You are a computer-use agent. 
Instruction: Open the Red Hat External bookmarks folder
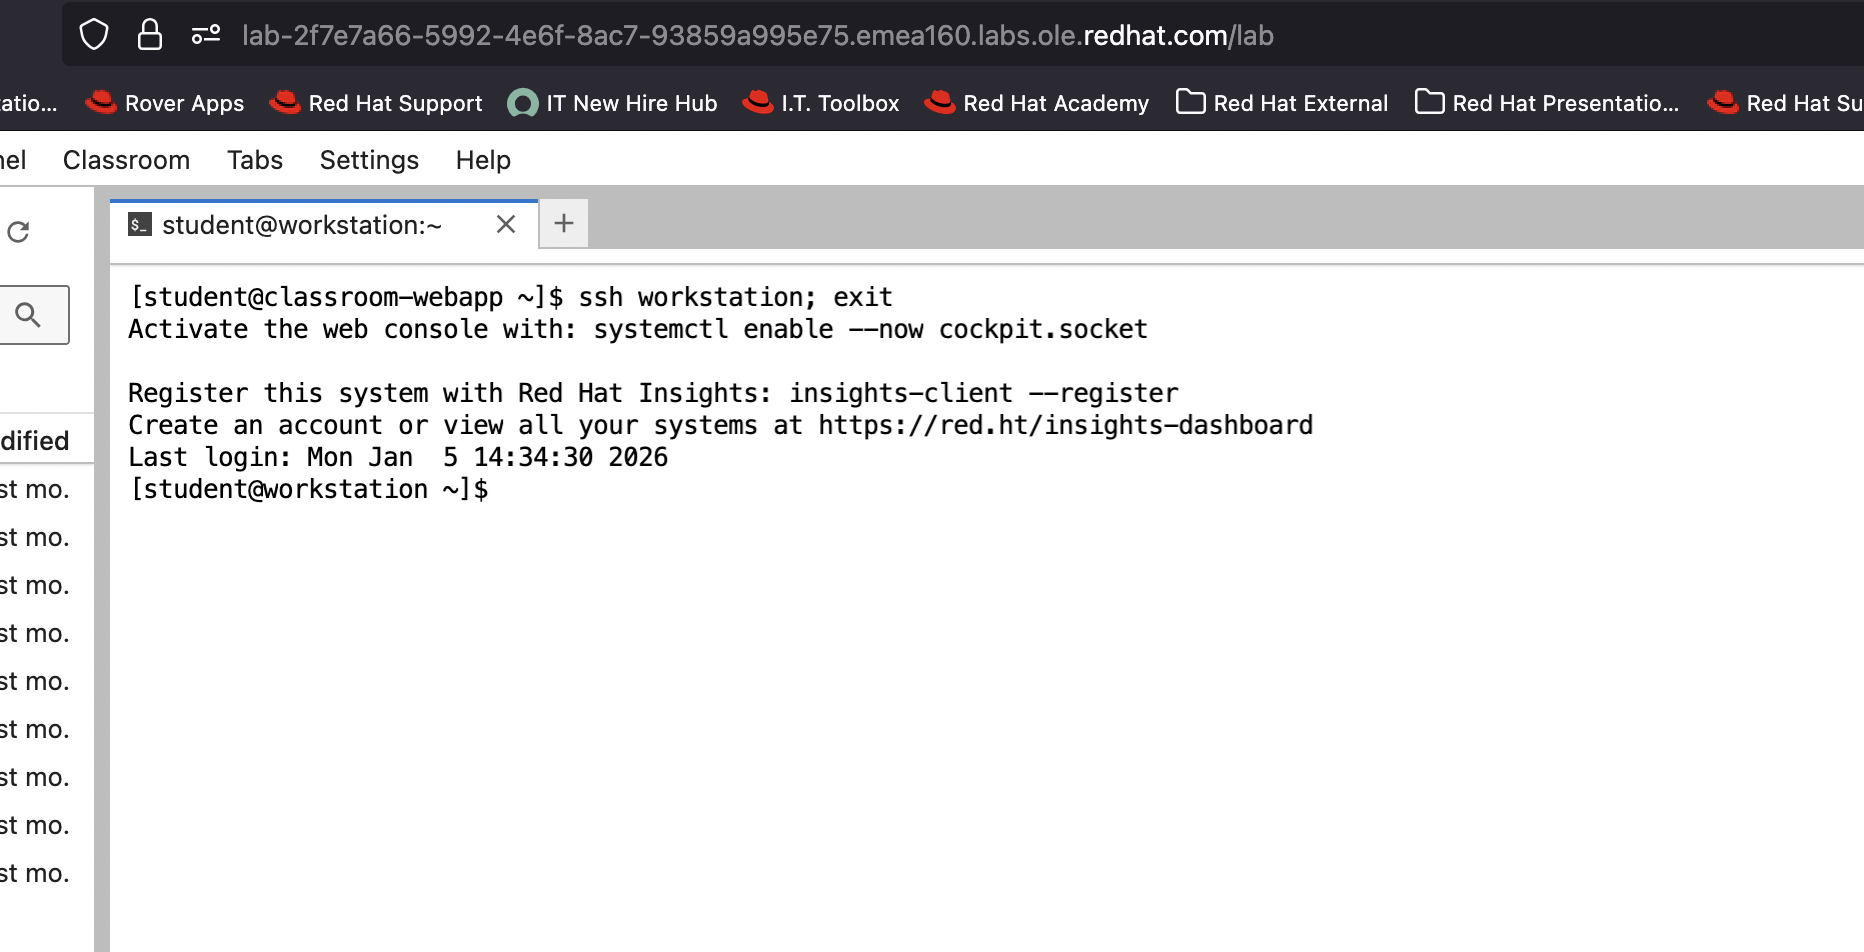pyautogui.click(x=1282, y=103)
